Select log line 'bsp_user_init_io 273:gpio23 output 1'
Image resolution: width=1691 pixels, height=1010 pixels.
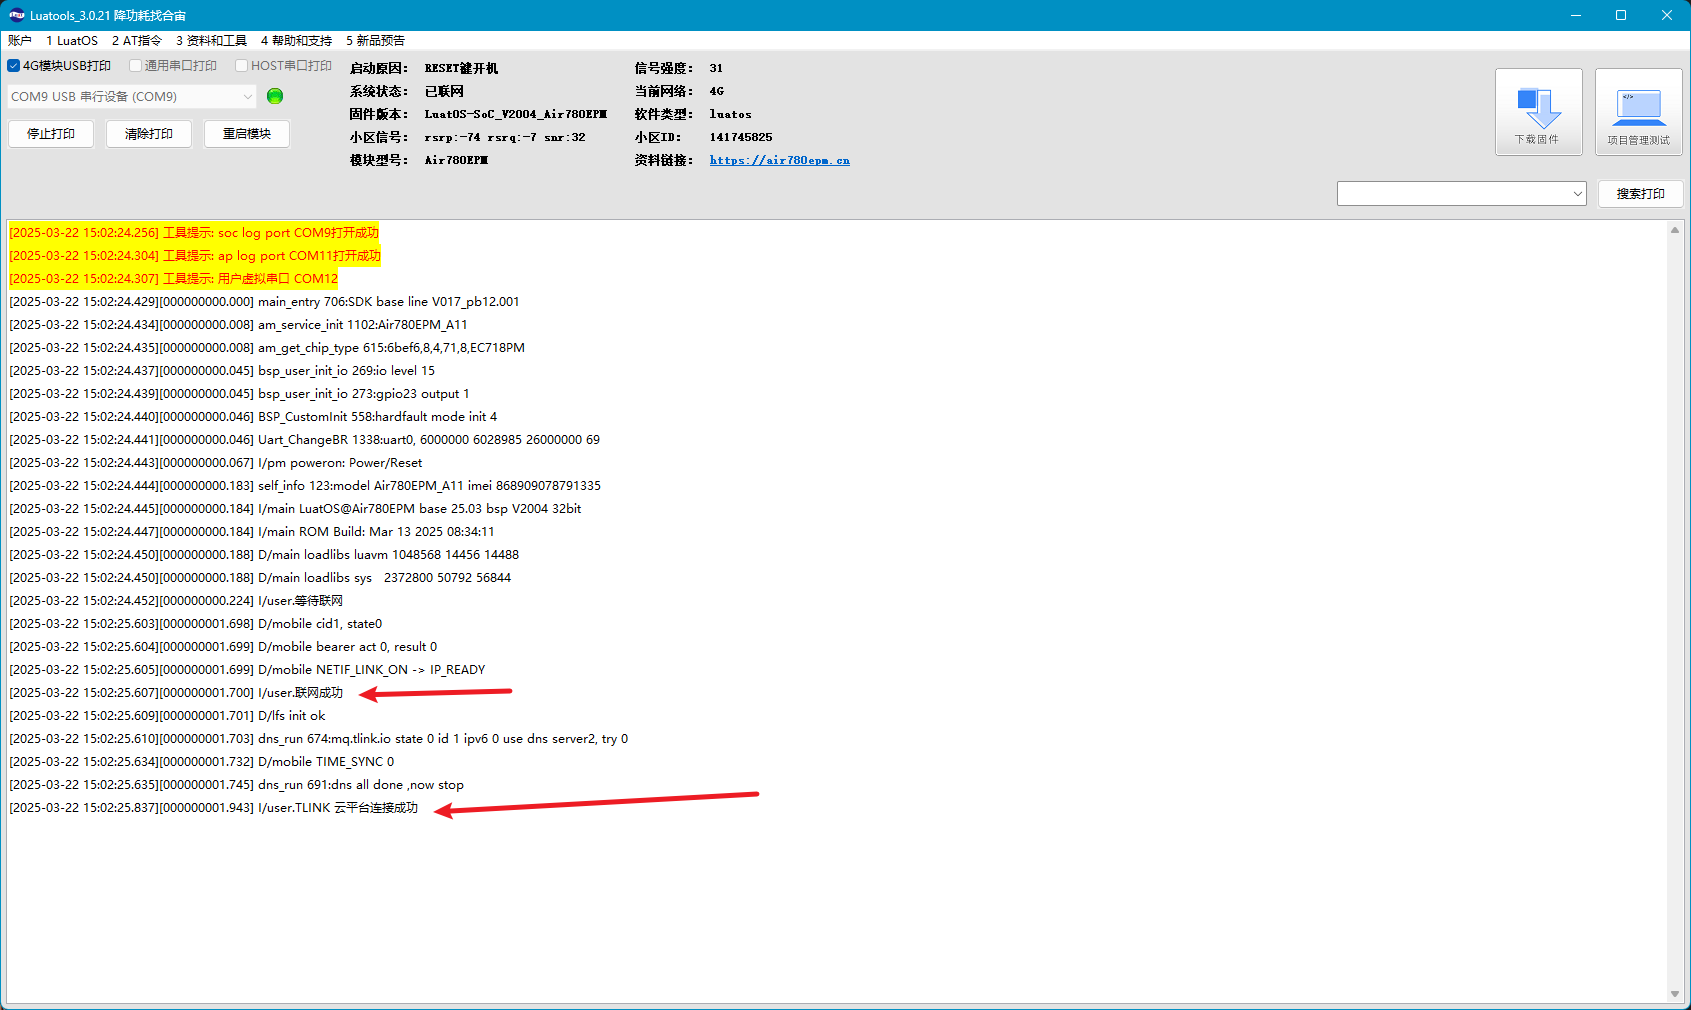[x=239, y=394]
